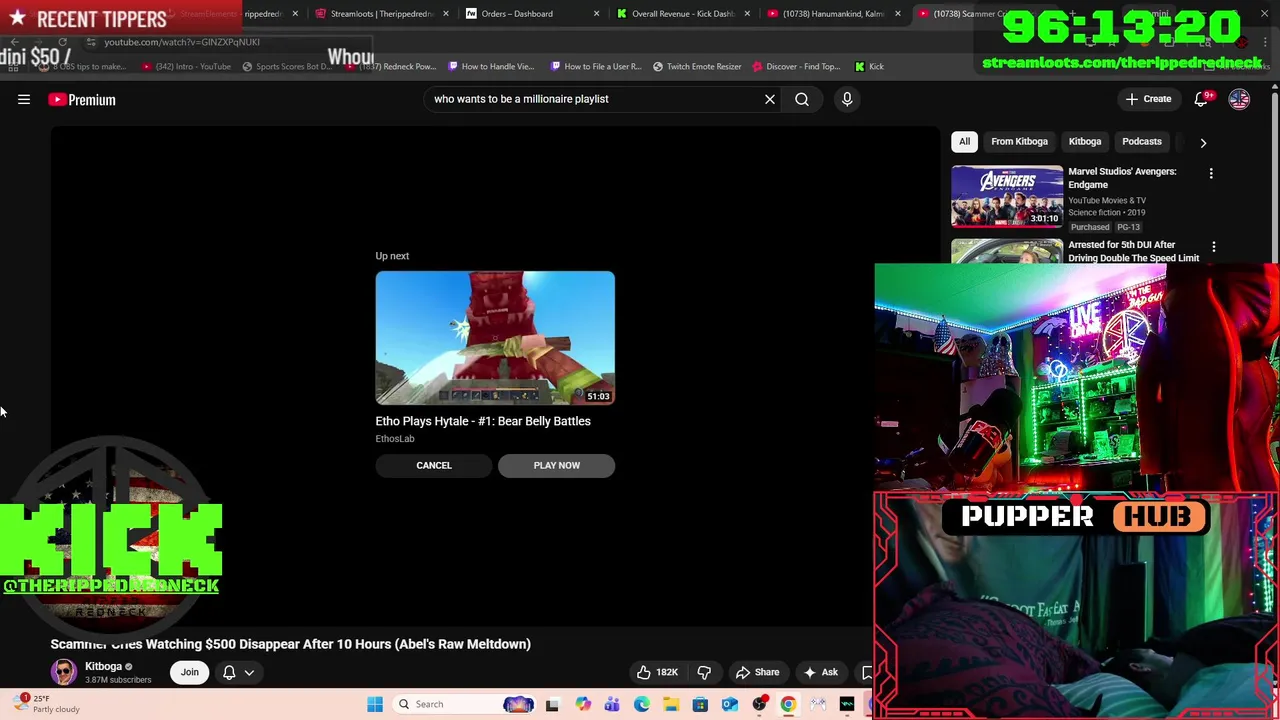
Task: Open the (342) Intro - YouTube bookmark
Action: [186, 66]
